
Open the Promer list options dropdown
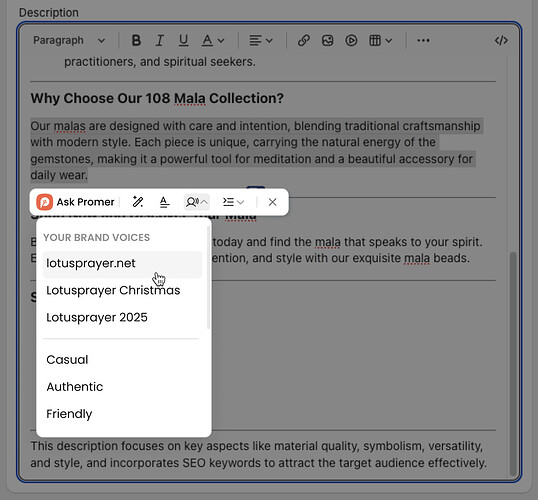[233, 202]
